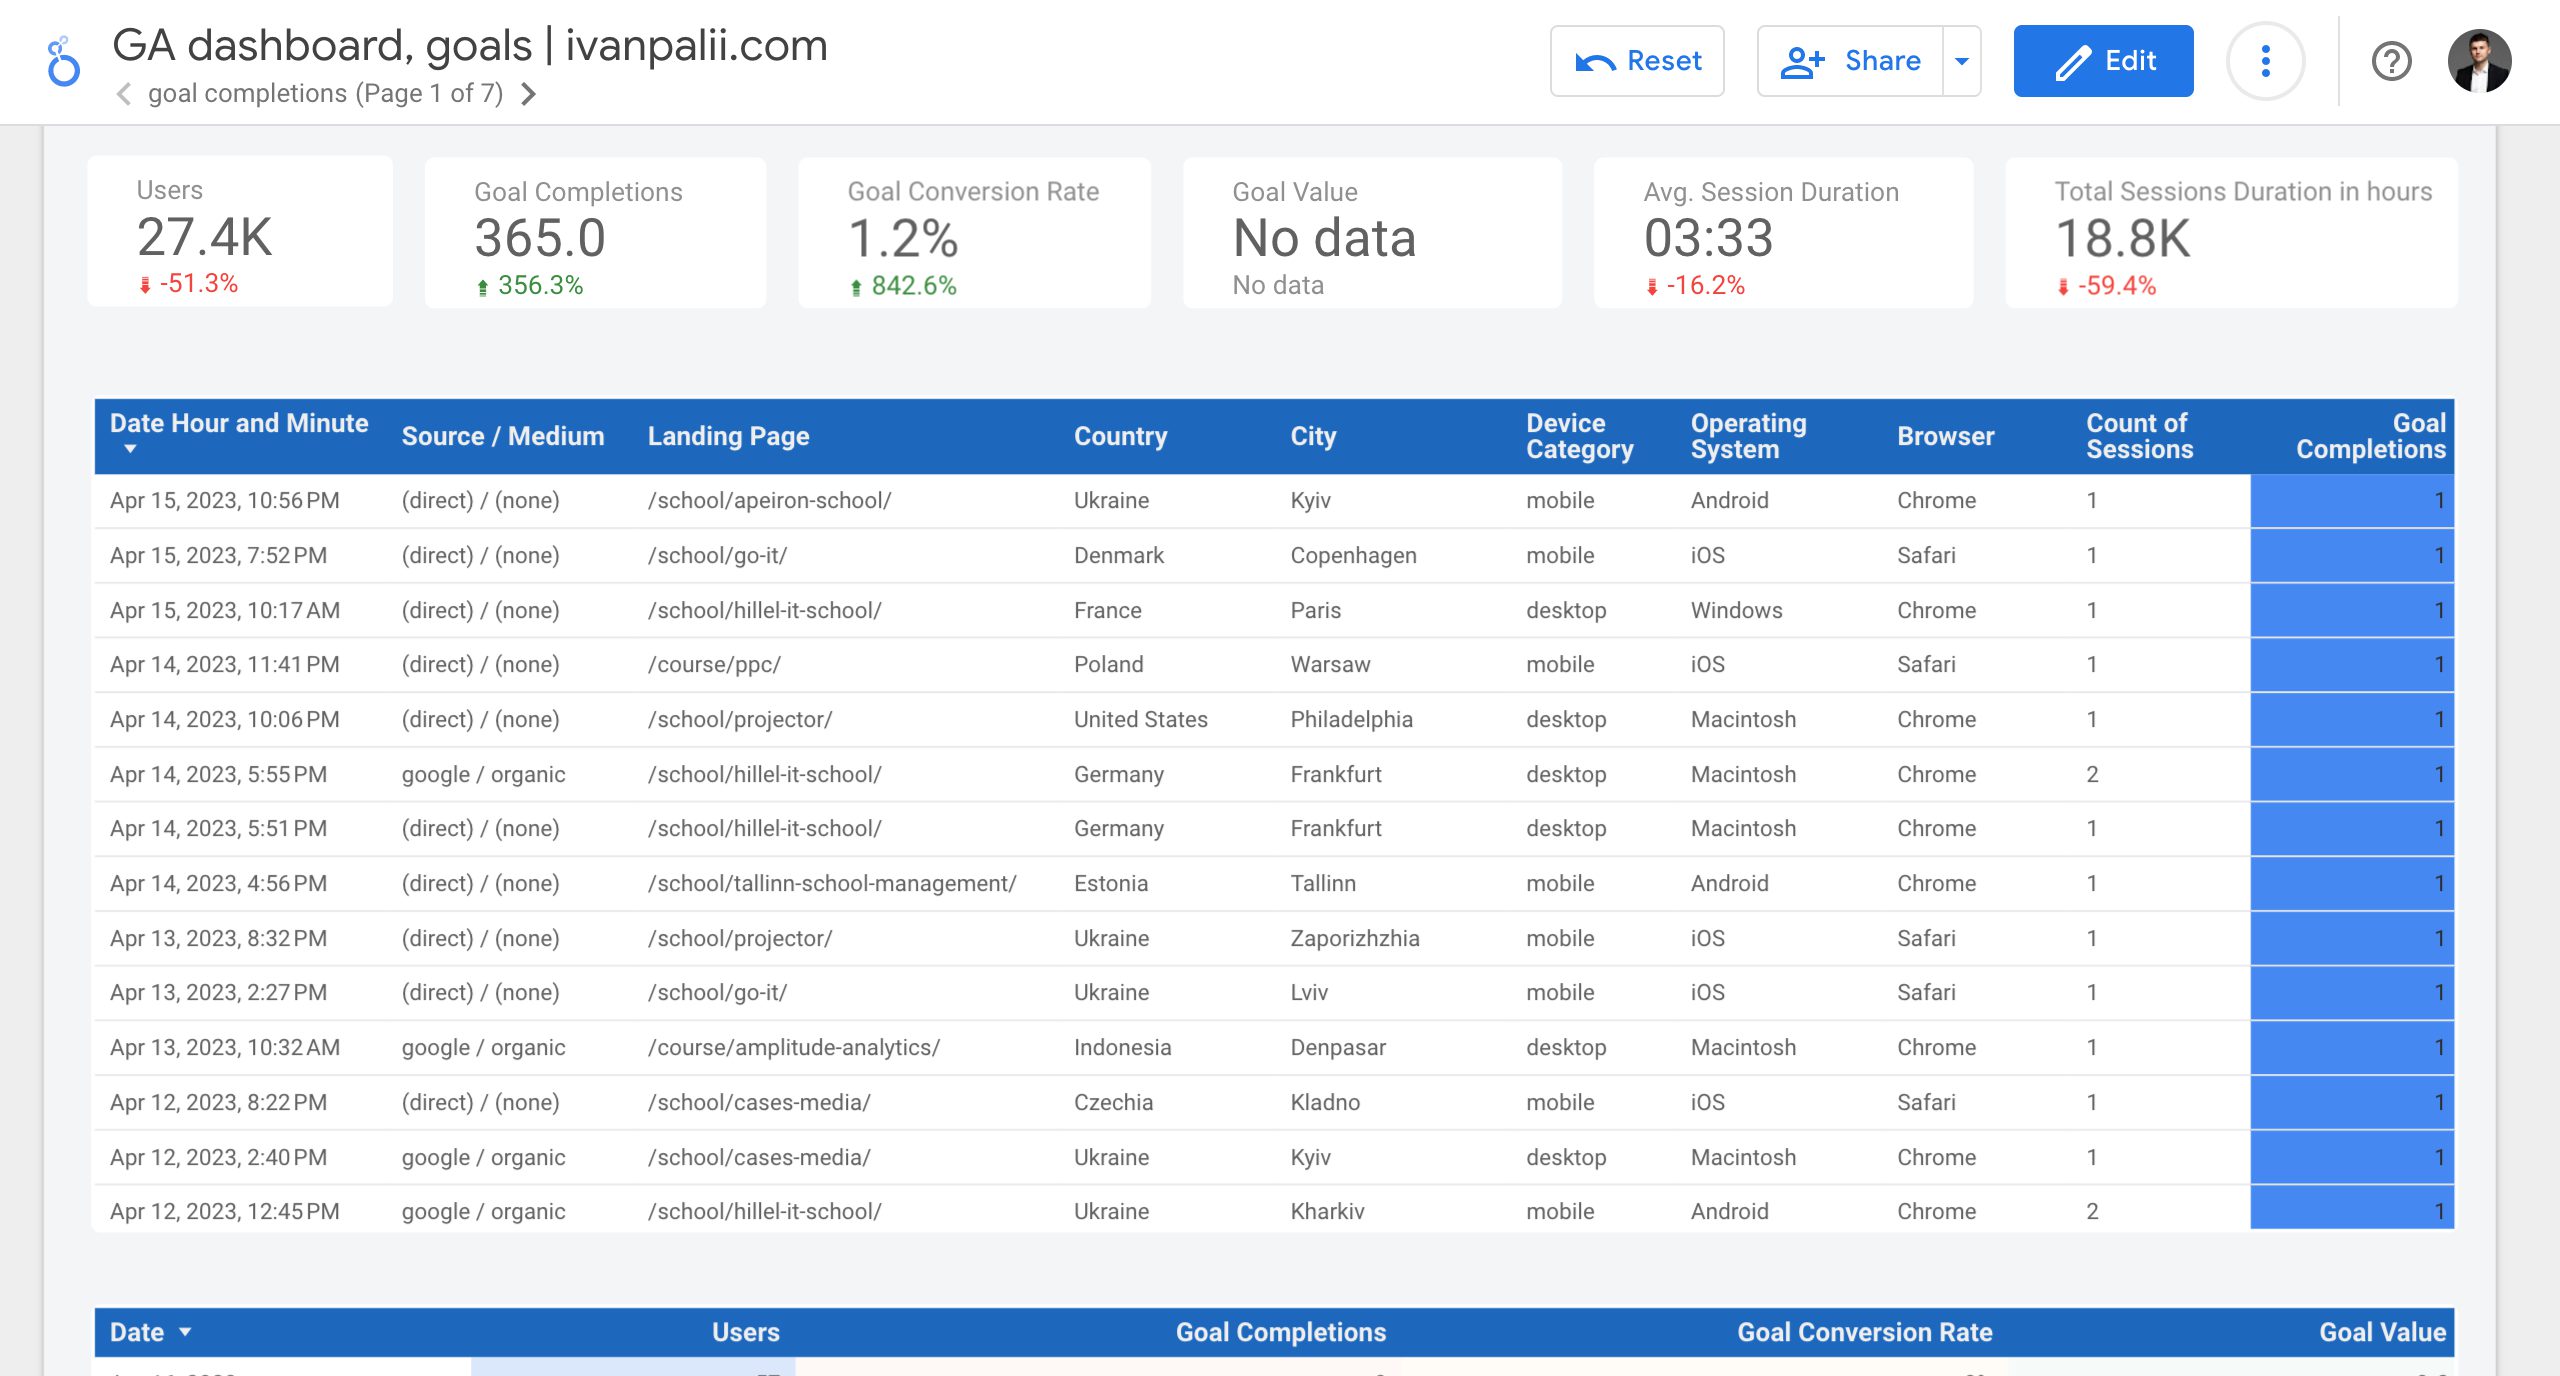The image size is (2560, 1376).
Task: Sort by Count of Sessions column header
Action: [x=2139, y=436]
